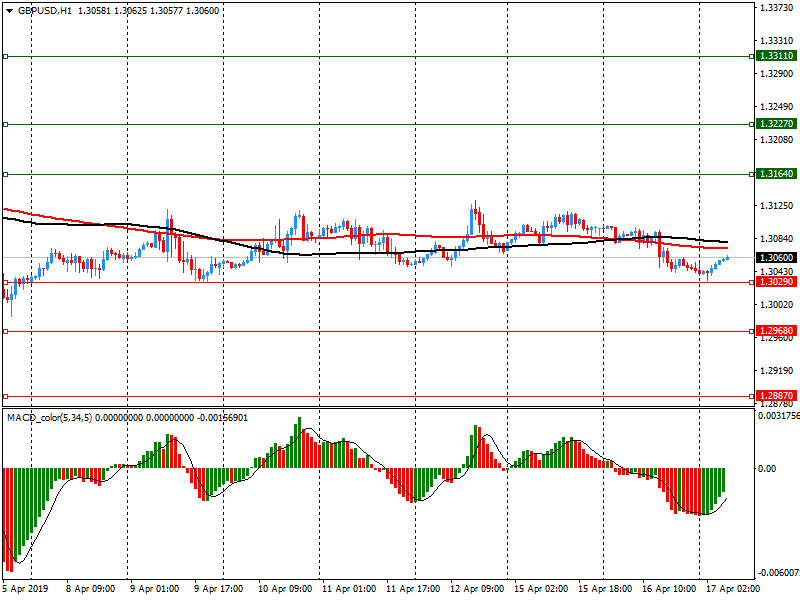This screenshot has width=800, height=600.
Task: Click the MACD zero level 0.00 scale label
Action: (767, 468)
